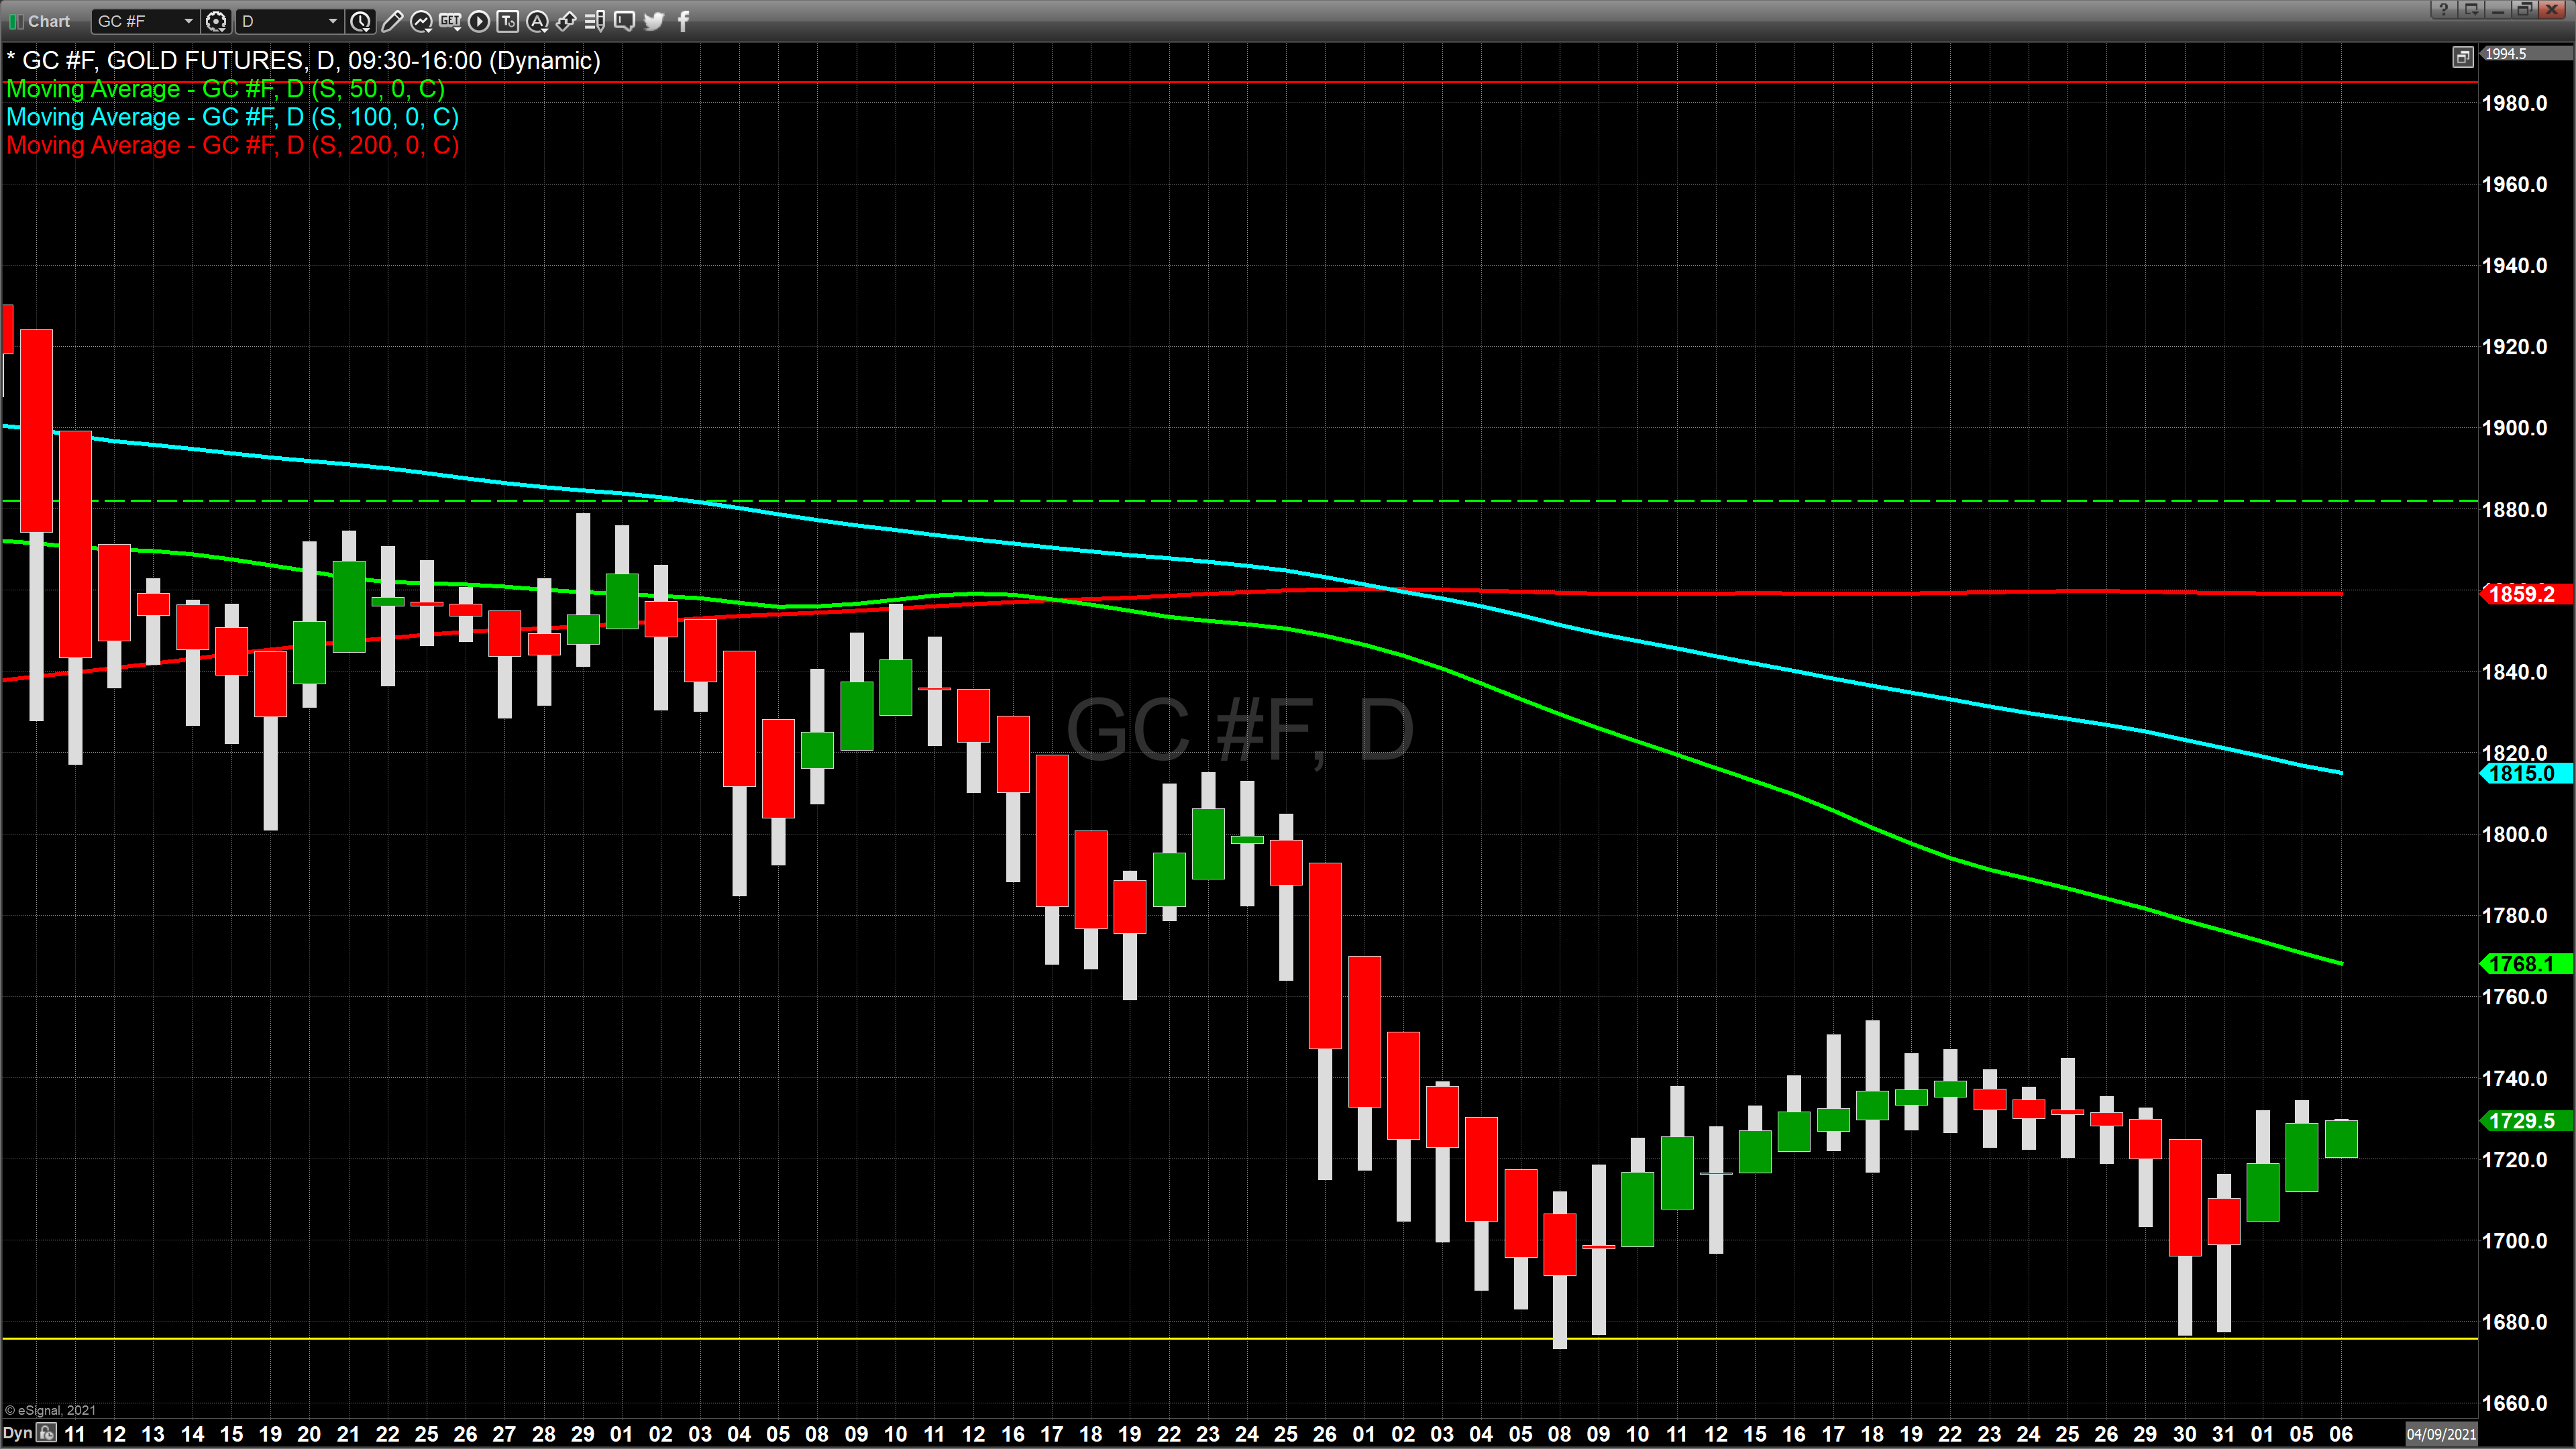Share chart via Twitter icon
Screen dimensions: 2576x1449
(654, 21)
